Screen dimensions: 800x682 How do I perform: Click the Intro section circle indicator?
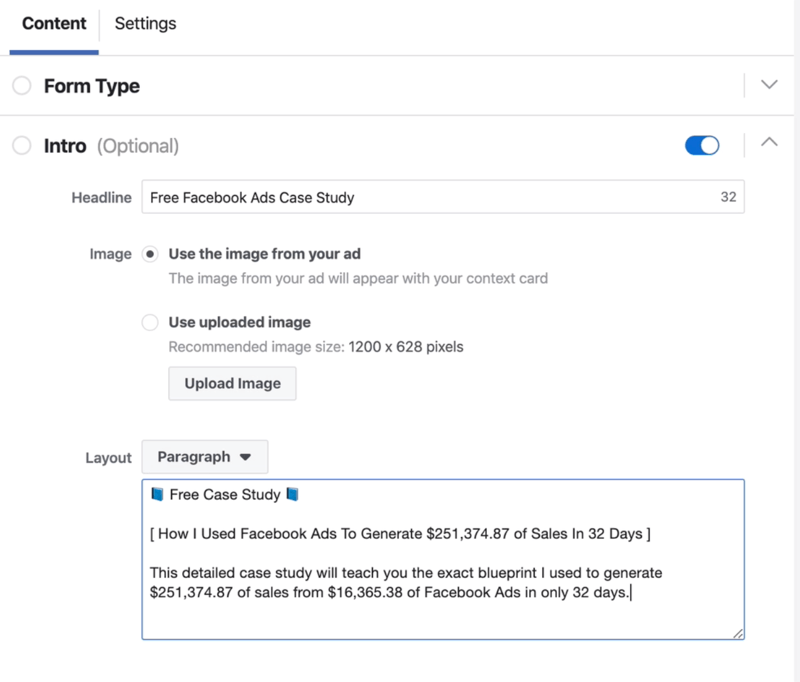click(x=22, y=145)
